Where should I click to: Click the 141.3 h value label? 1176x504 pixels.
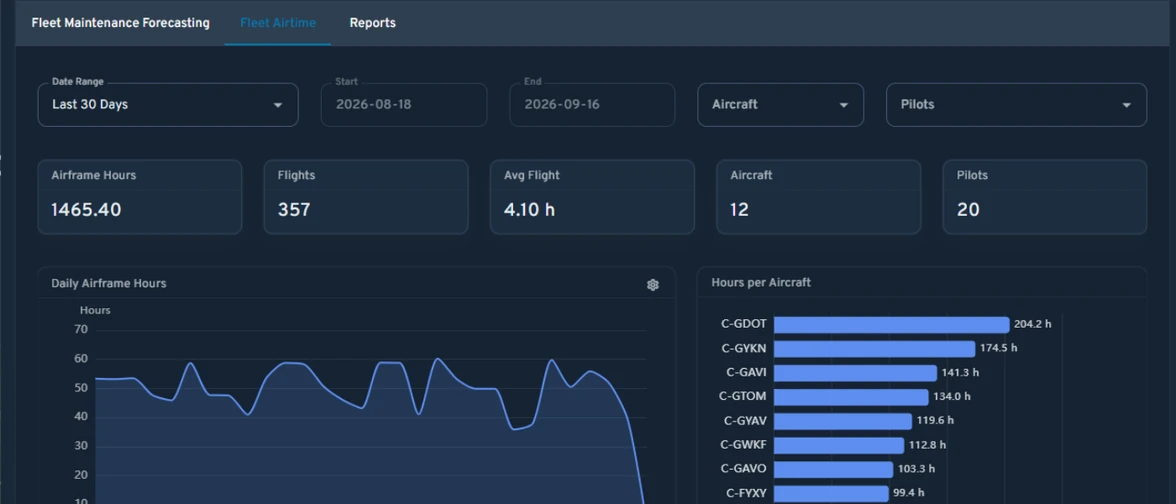click(961, 372)
